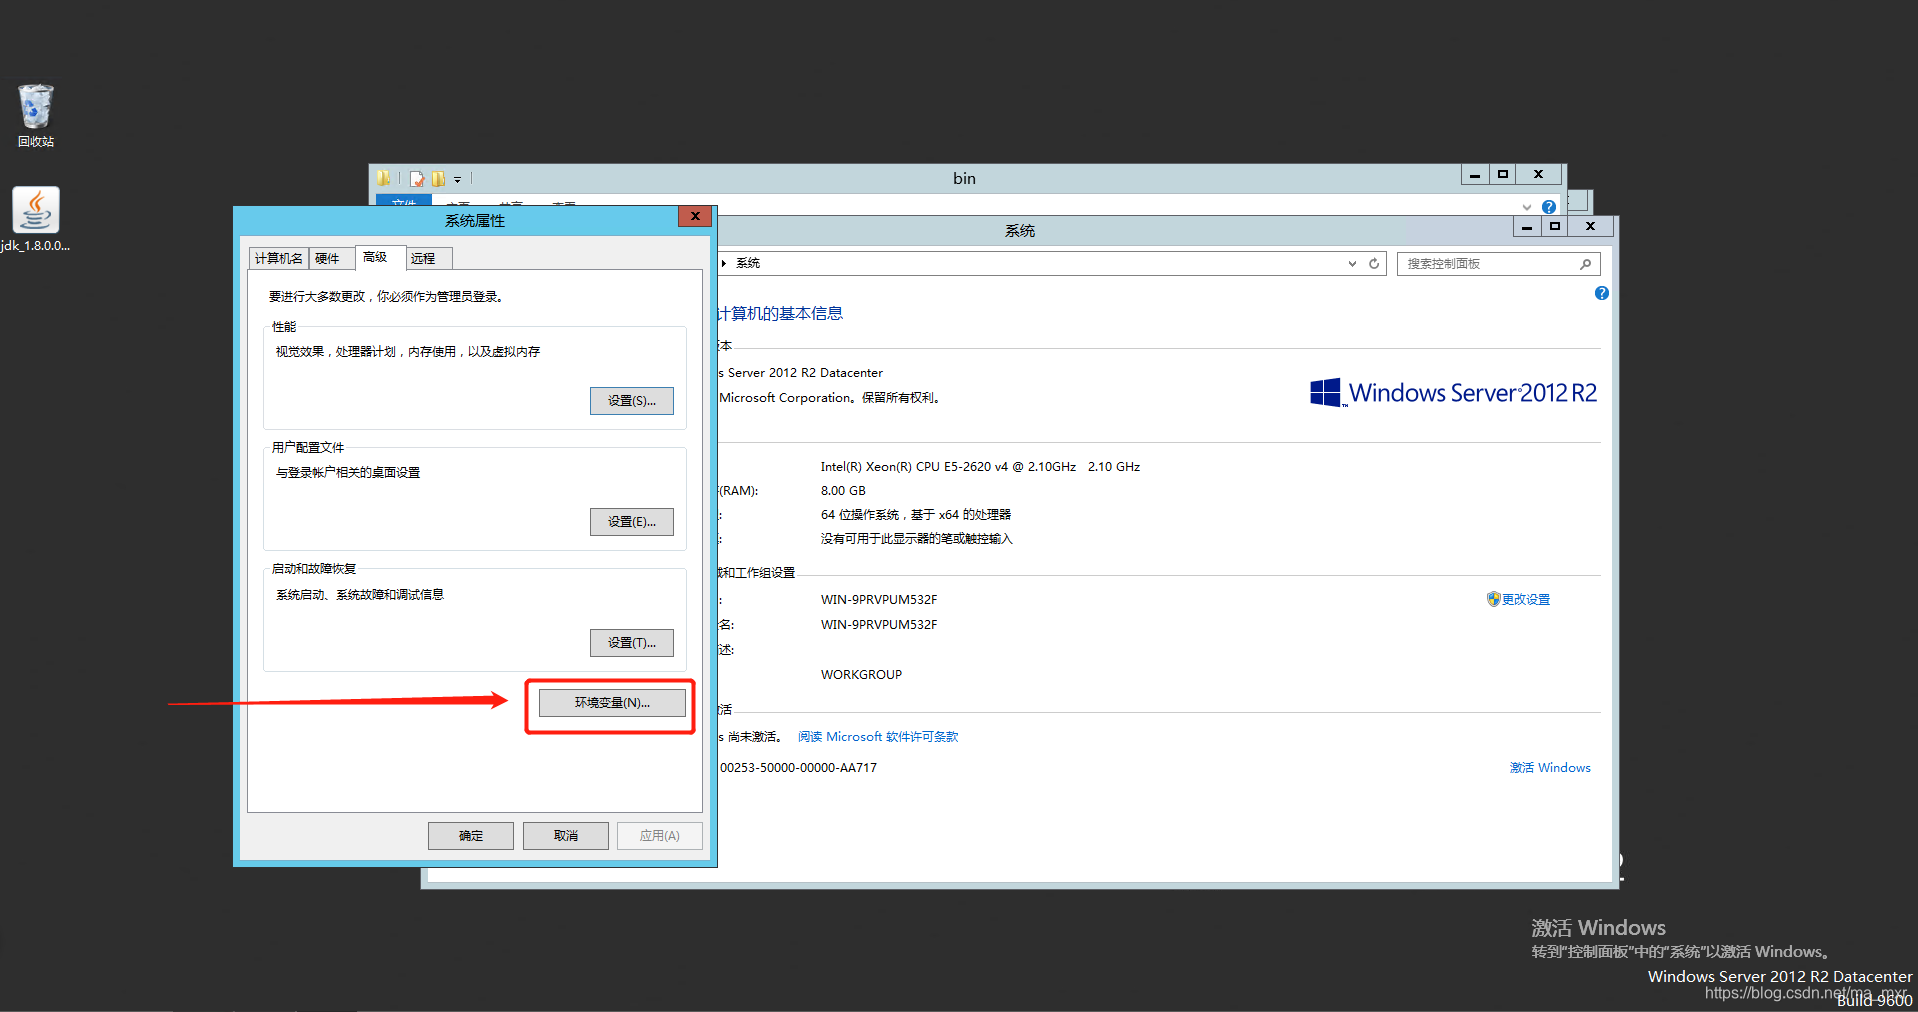Open 阅读 Microsoft 软件许可条款 link

tap(878, 737)
